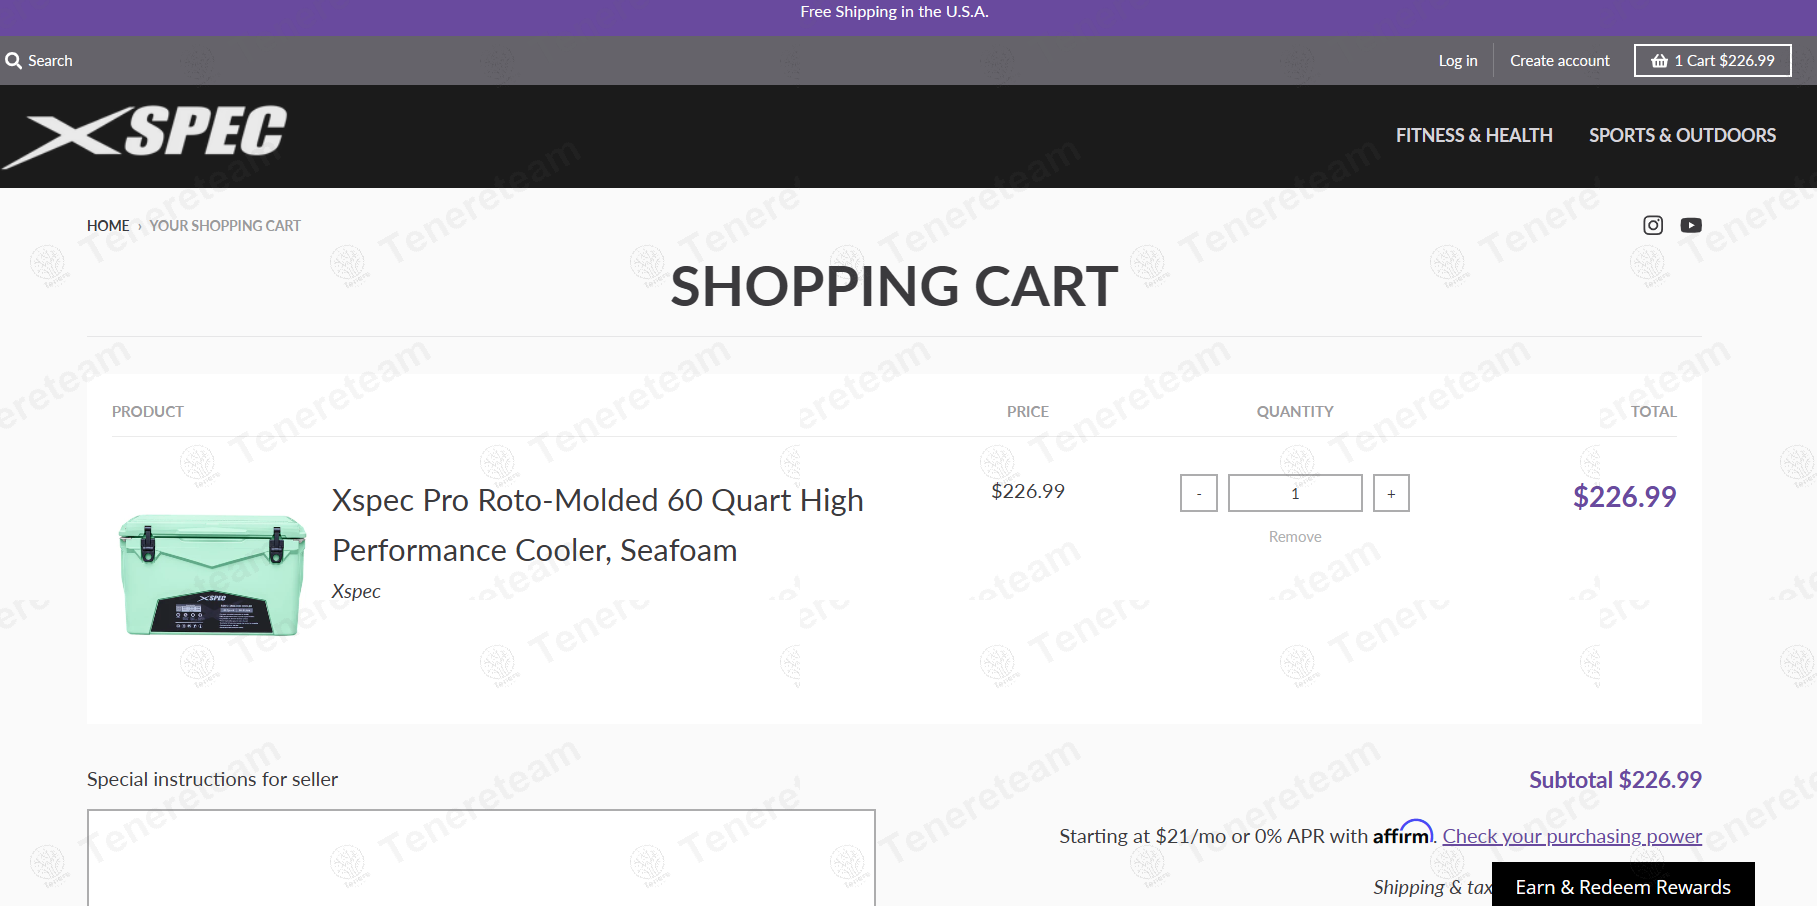This screenshot has height=906, width=1817.
Task: Open the Instagram icon link
Action: [1653, 225]
